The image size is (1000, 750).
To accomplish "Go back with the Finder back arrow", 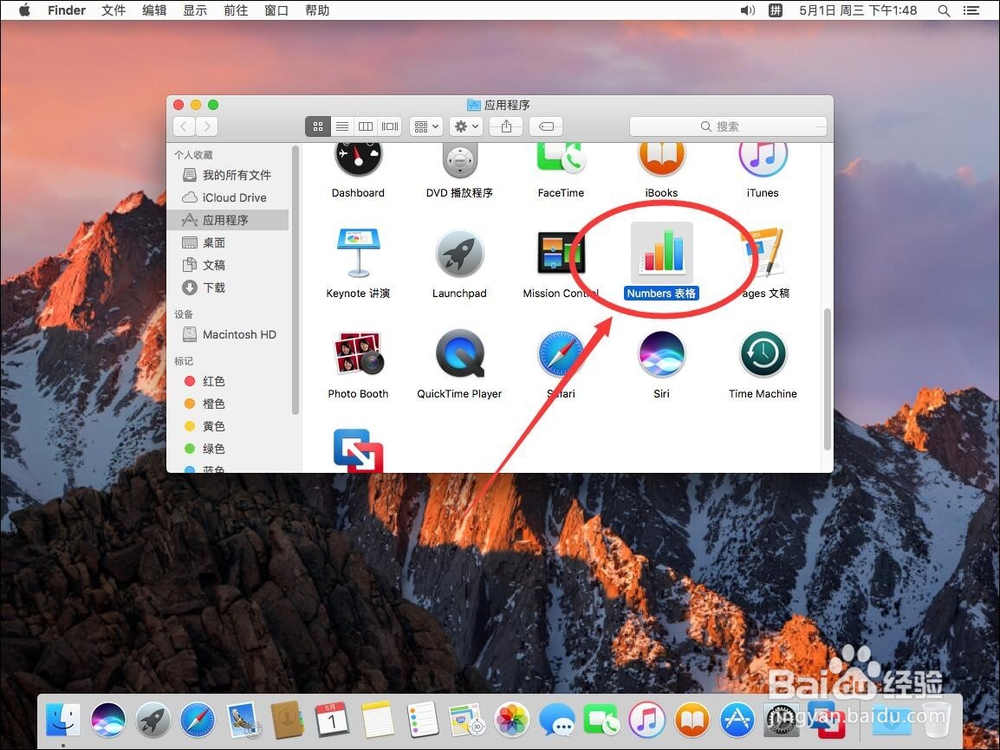I will point(184,126).
